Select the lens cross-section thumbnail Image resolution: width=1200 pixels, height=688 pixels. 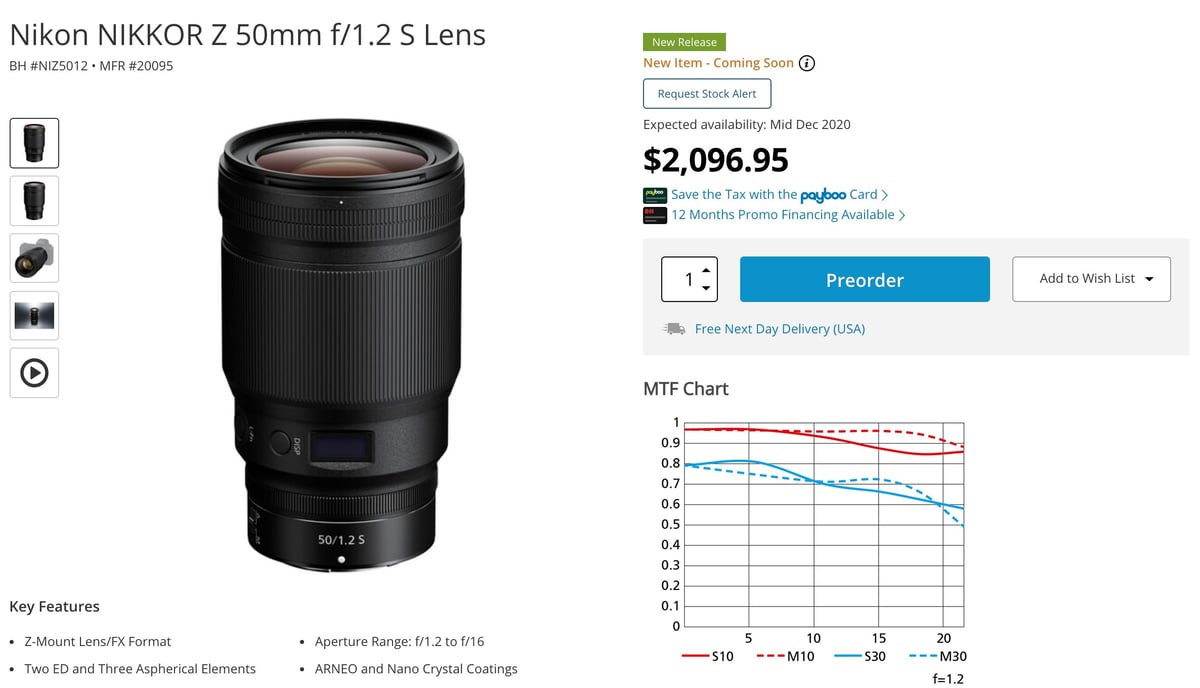point(33,315)
